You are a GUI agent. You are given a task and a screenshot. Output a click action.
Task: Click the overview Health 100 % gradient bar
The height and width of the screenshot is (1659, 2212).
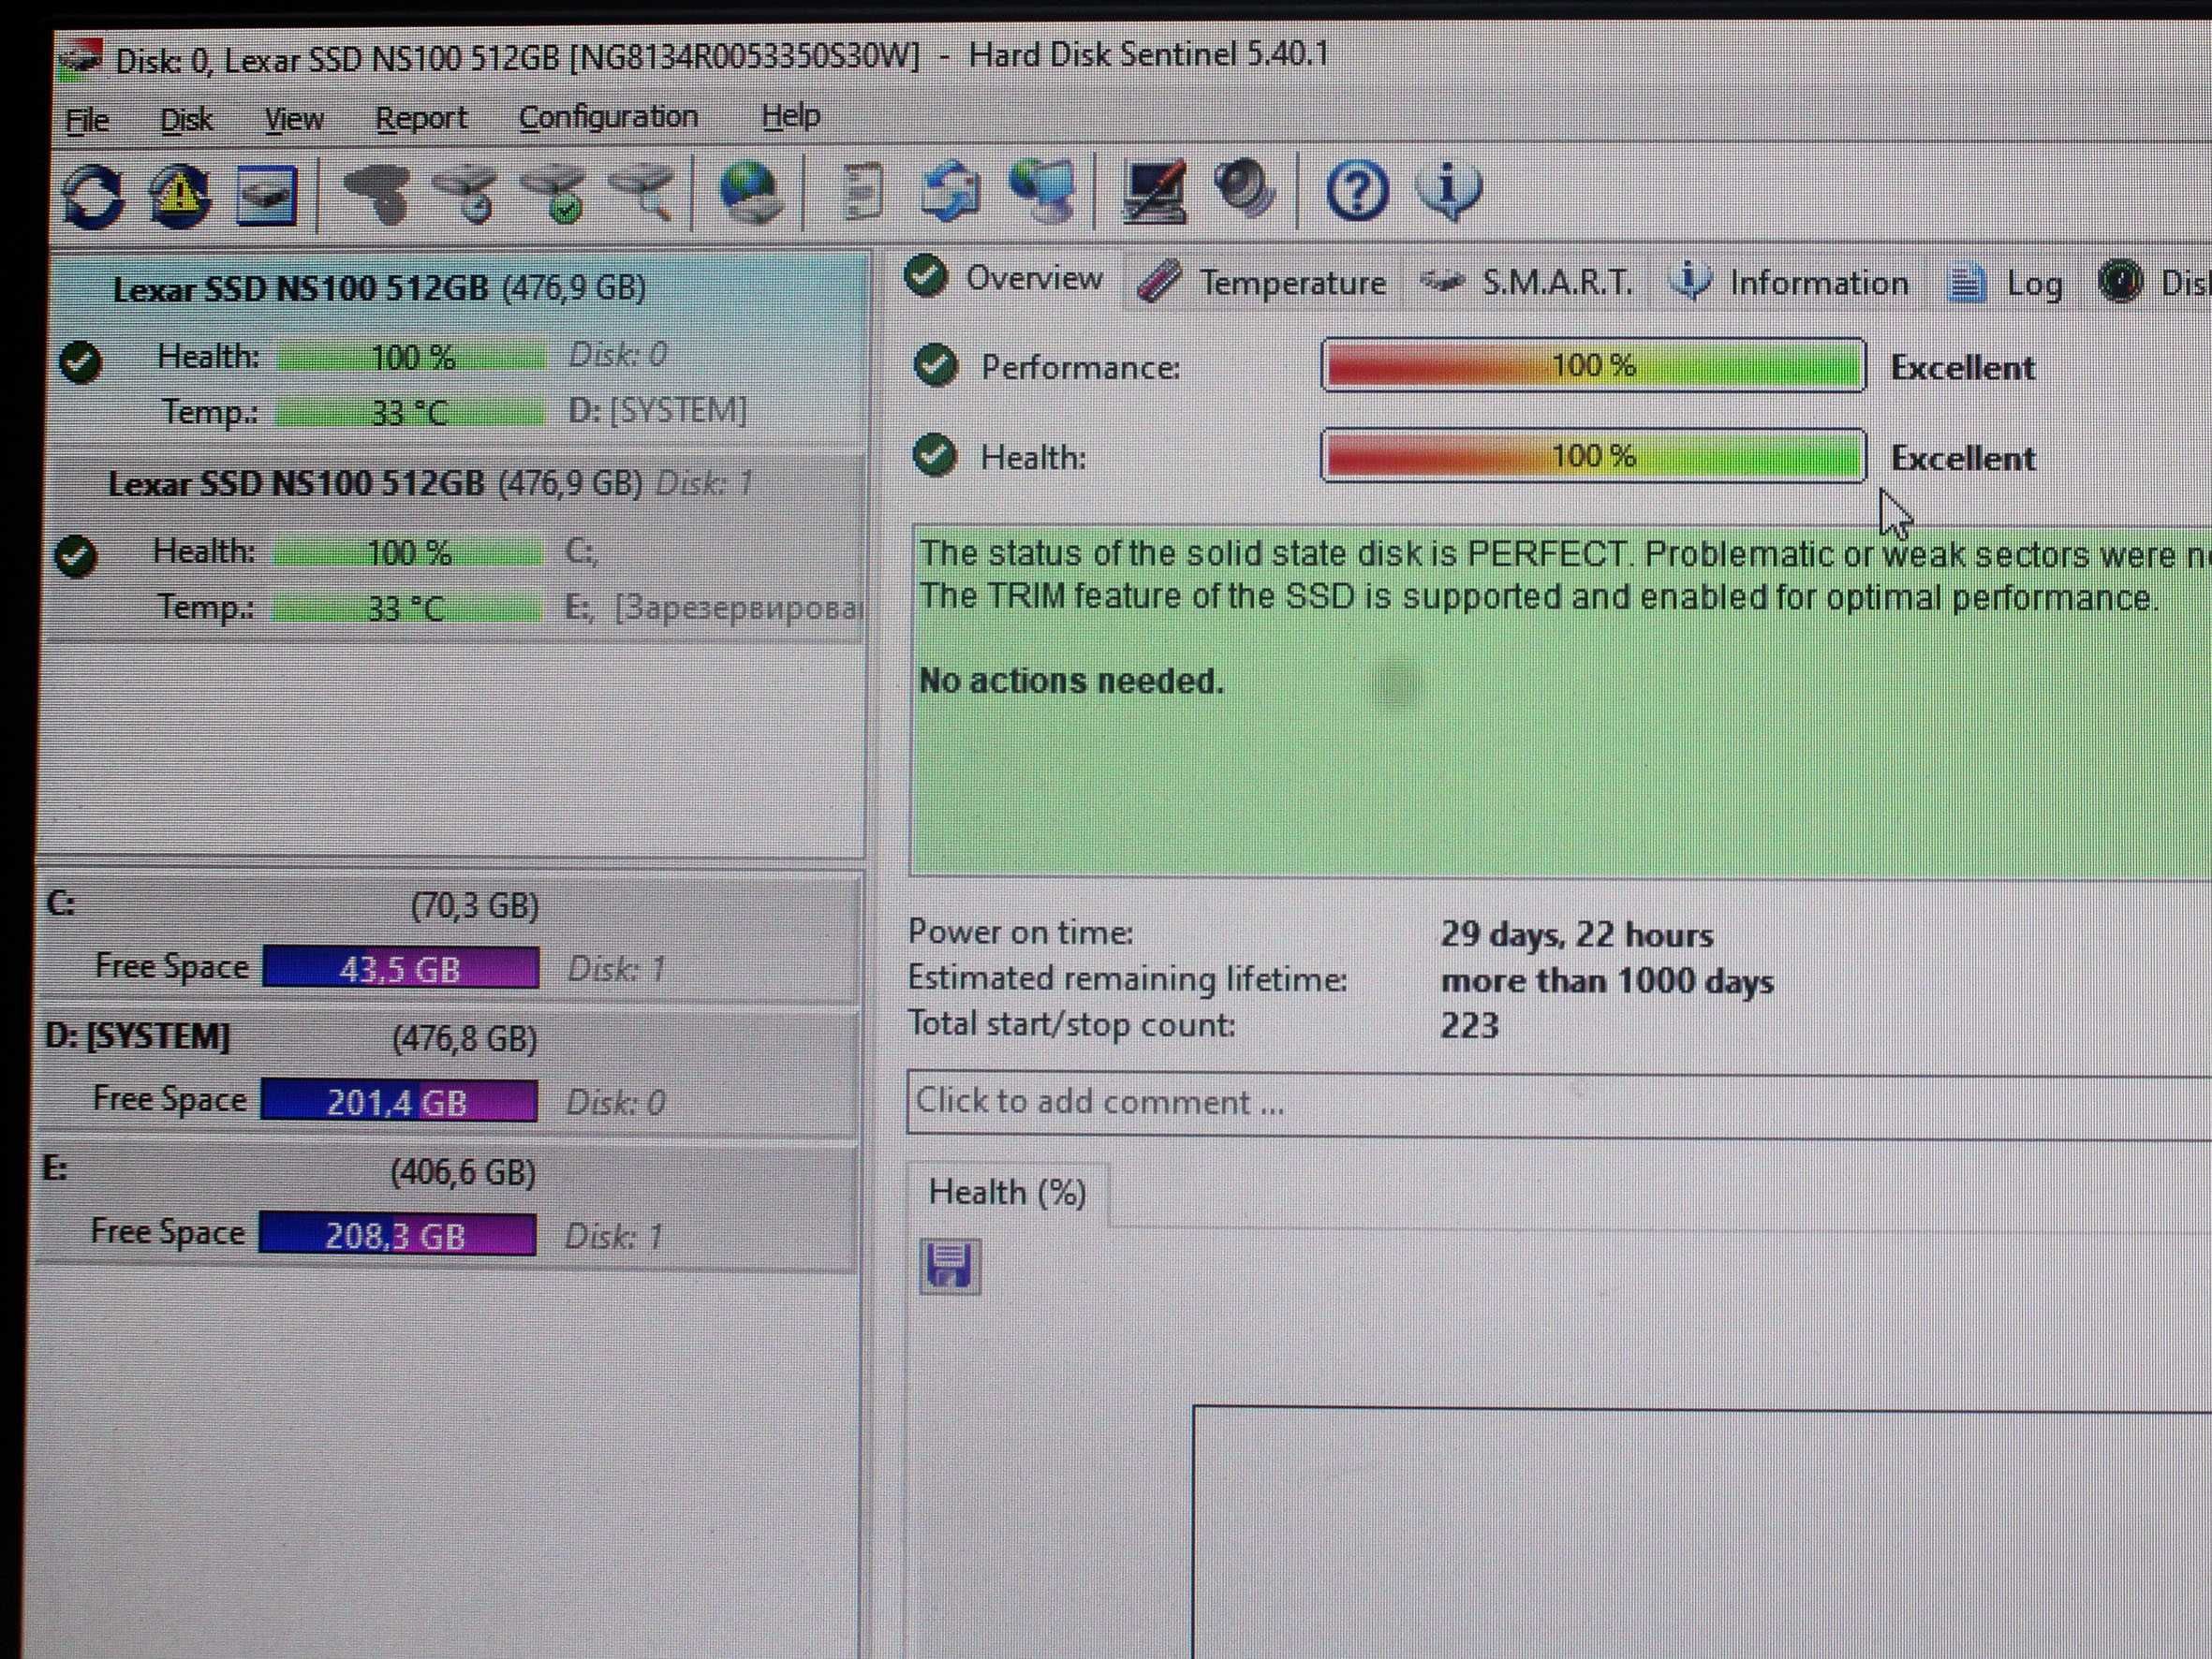tap(1593, 456)
